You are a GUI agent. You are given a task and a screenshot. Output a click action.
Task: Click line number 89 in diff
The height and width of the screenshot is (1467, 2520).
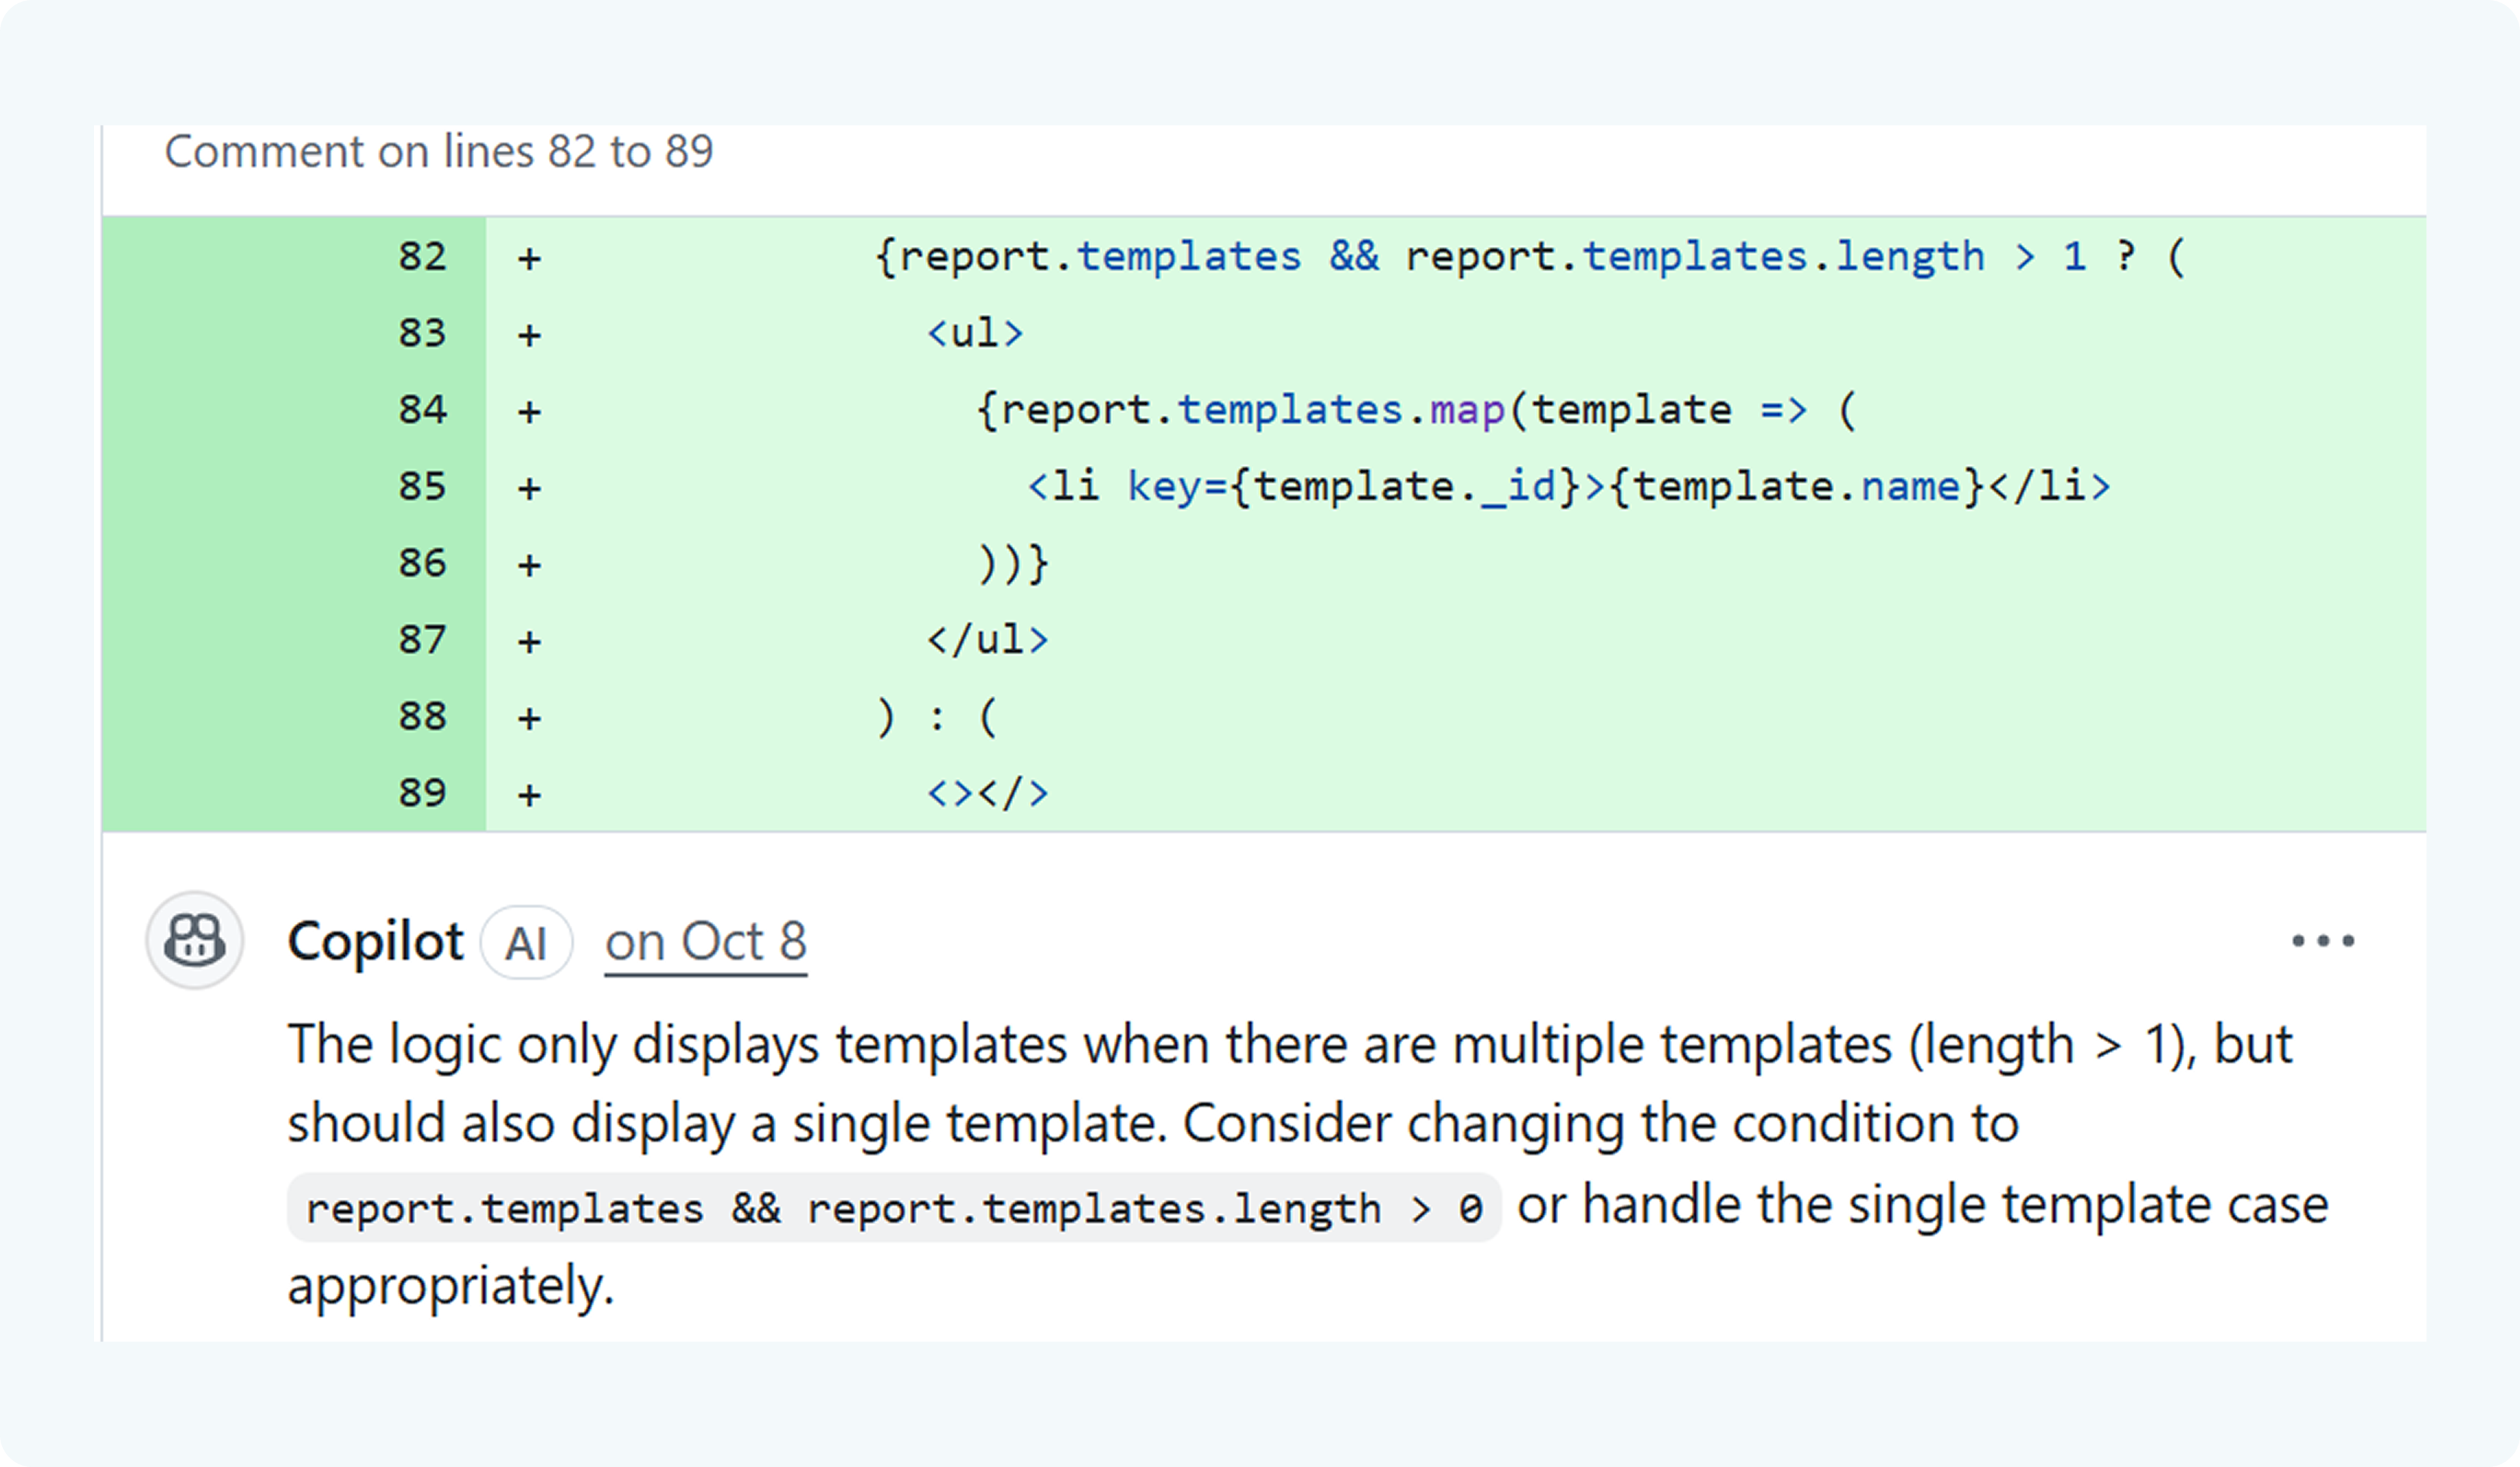(x=422, y=793)
